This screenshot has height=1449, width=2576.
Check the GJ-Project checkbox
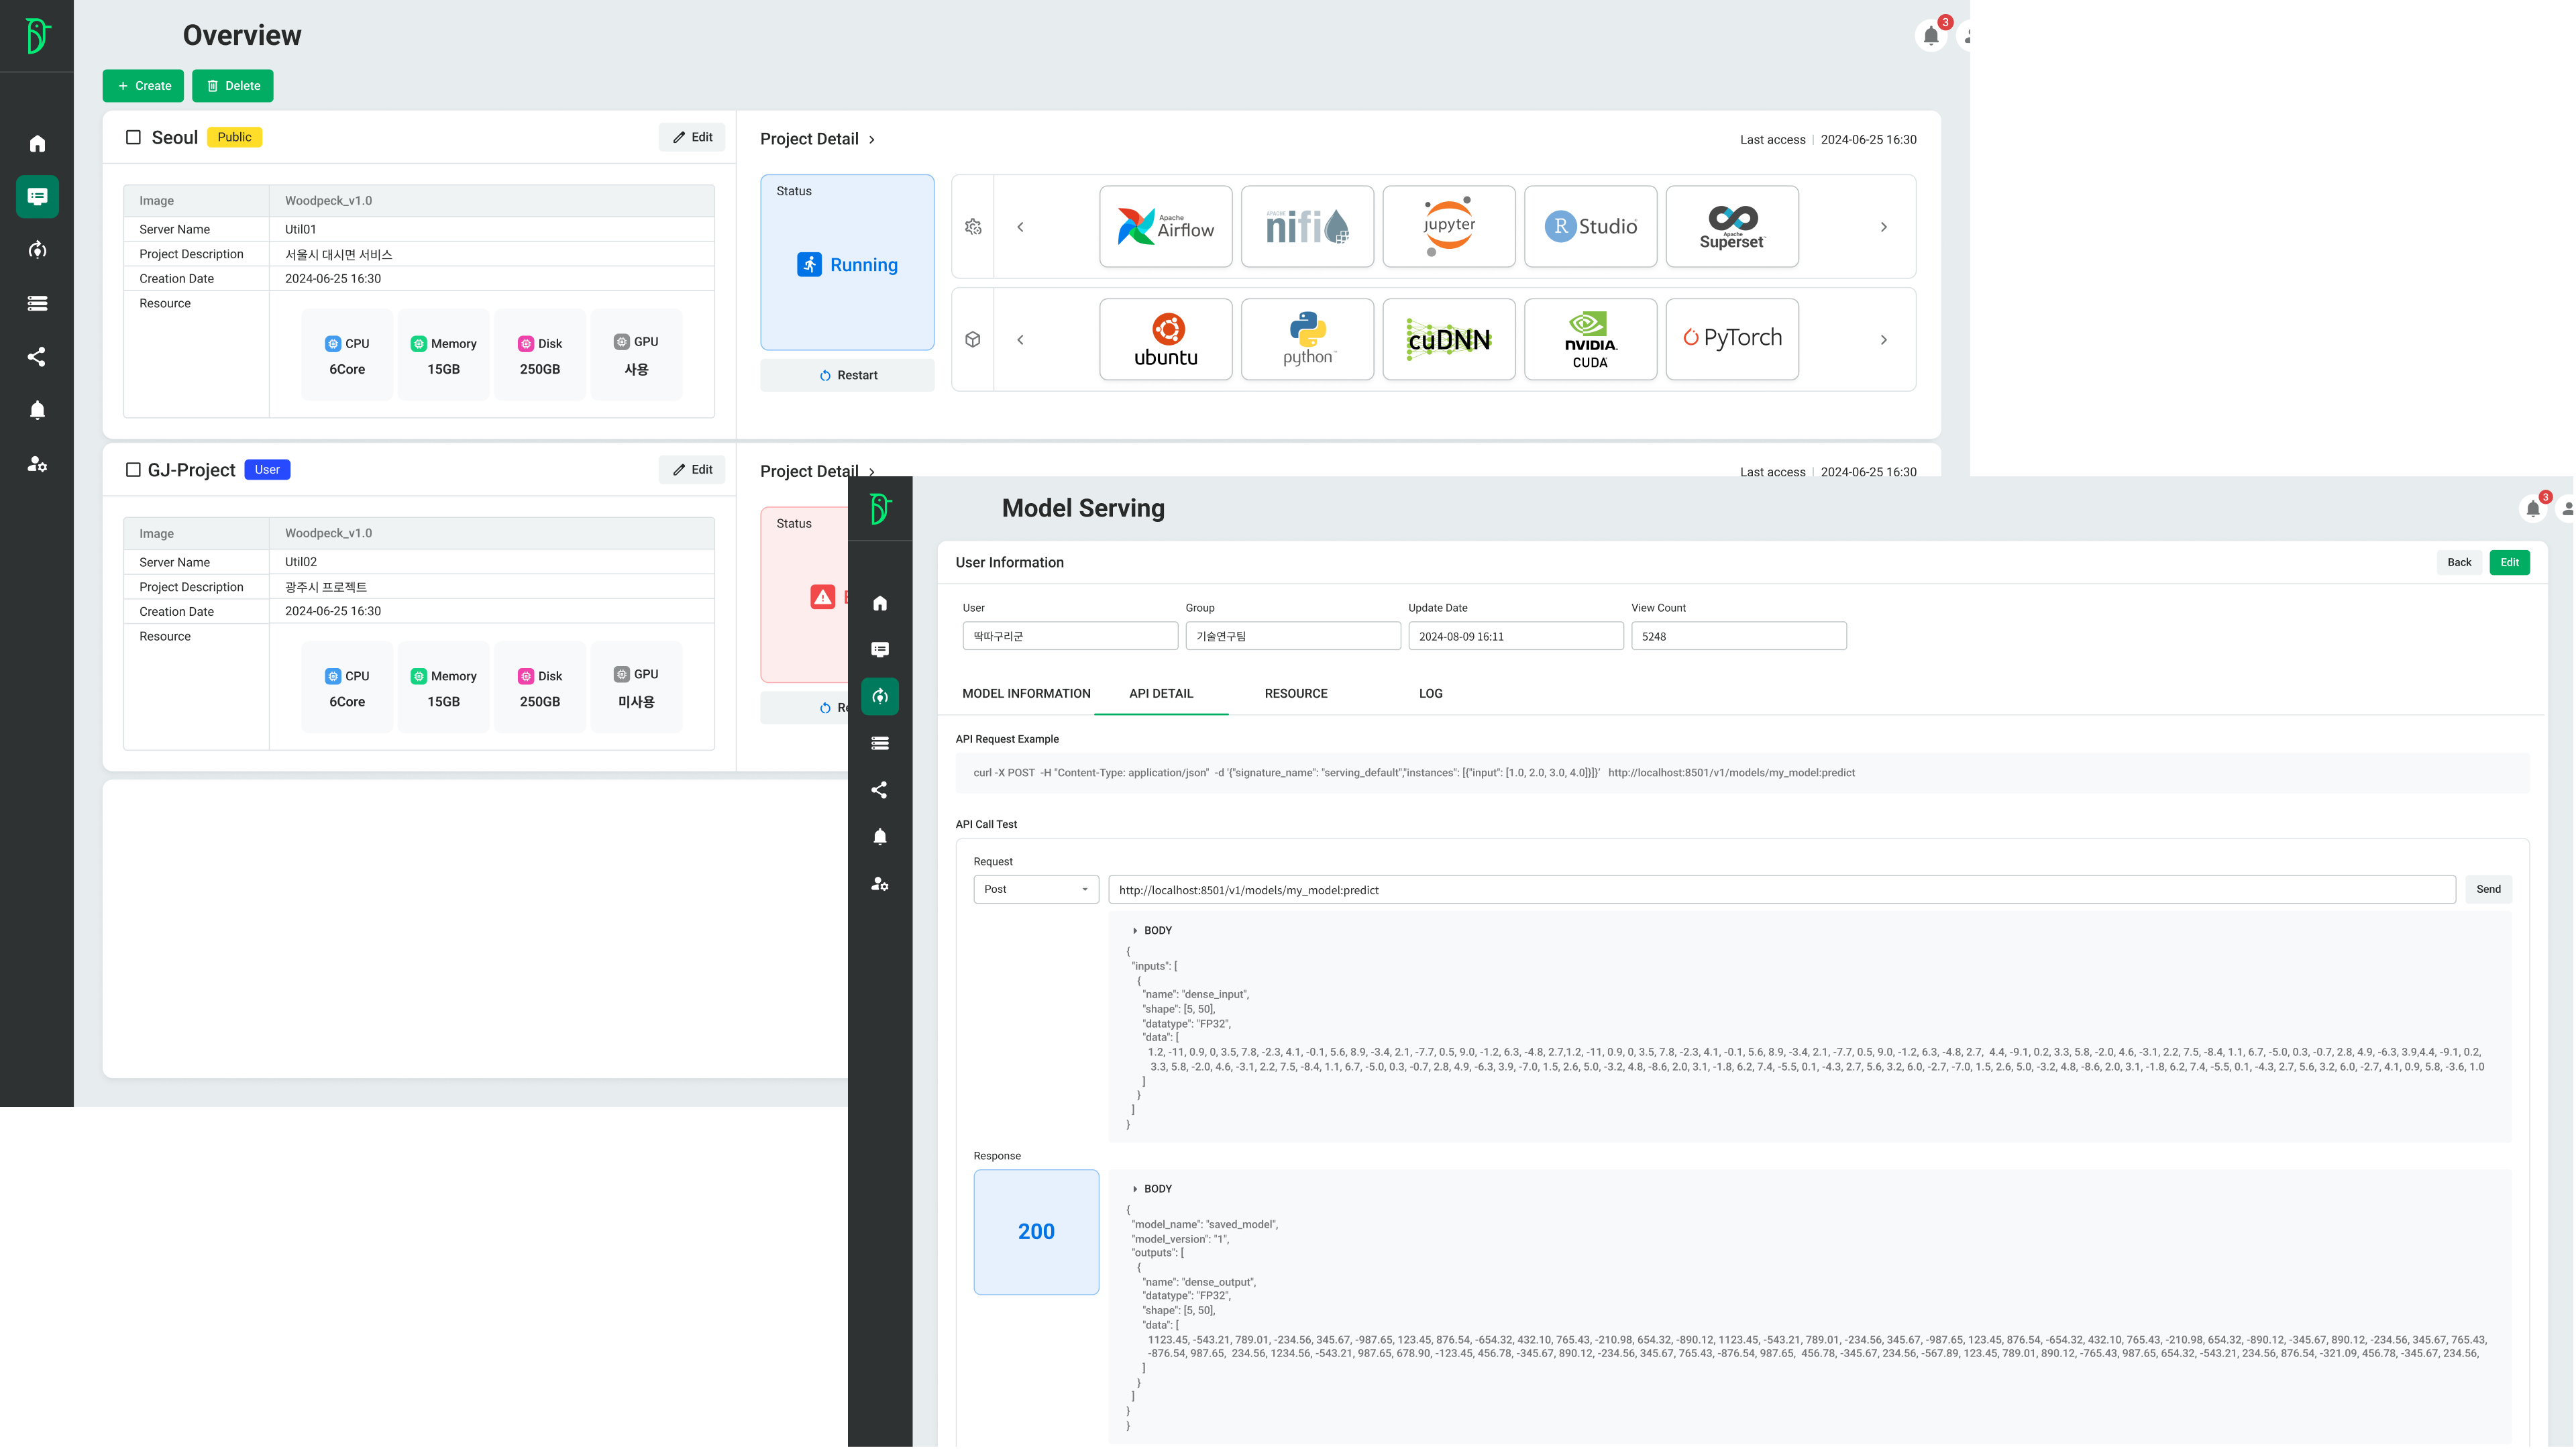point(133,470)
